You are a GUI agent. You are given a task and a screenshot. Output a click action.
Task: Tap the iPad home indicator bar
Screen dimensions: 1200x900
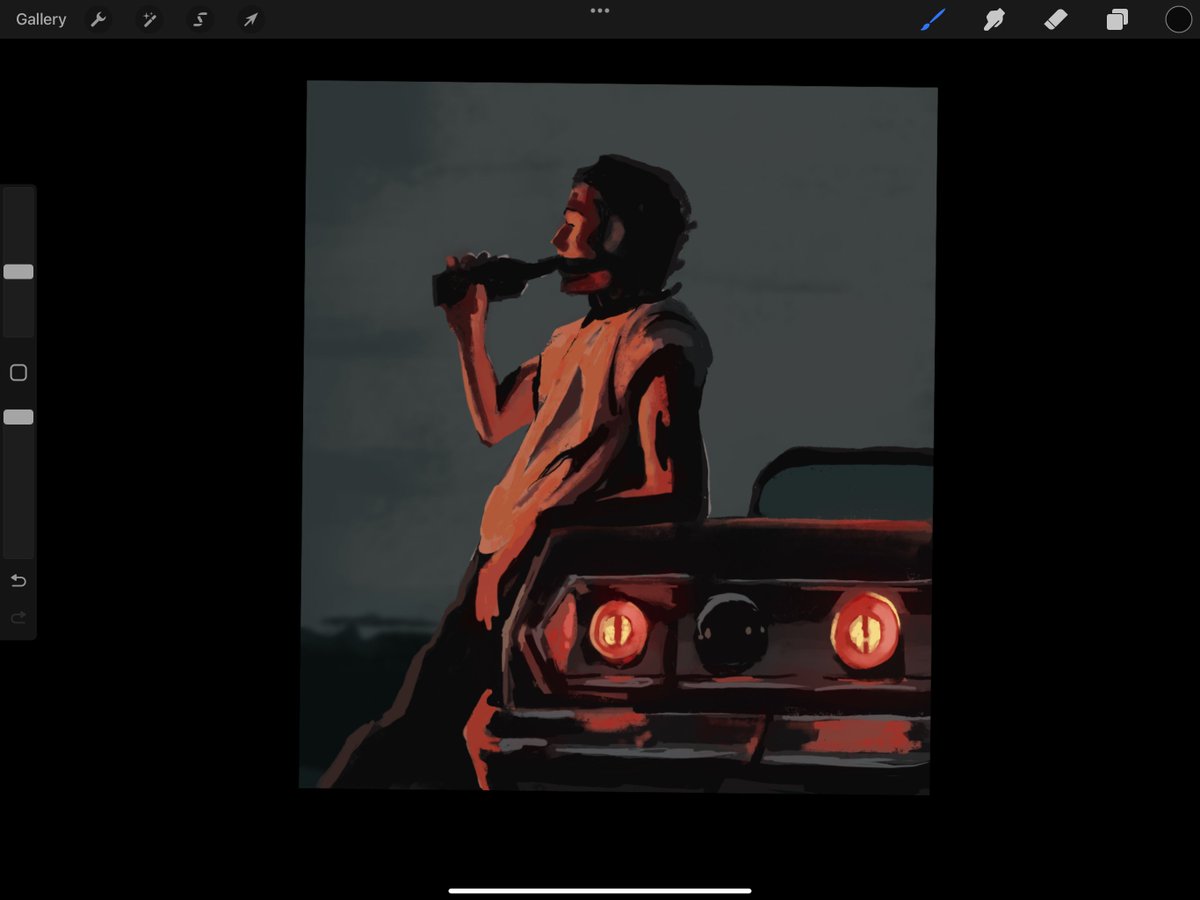[x=600, y=890]
